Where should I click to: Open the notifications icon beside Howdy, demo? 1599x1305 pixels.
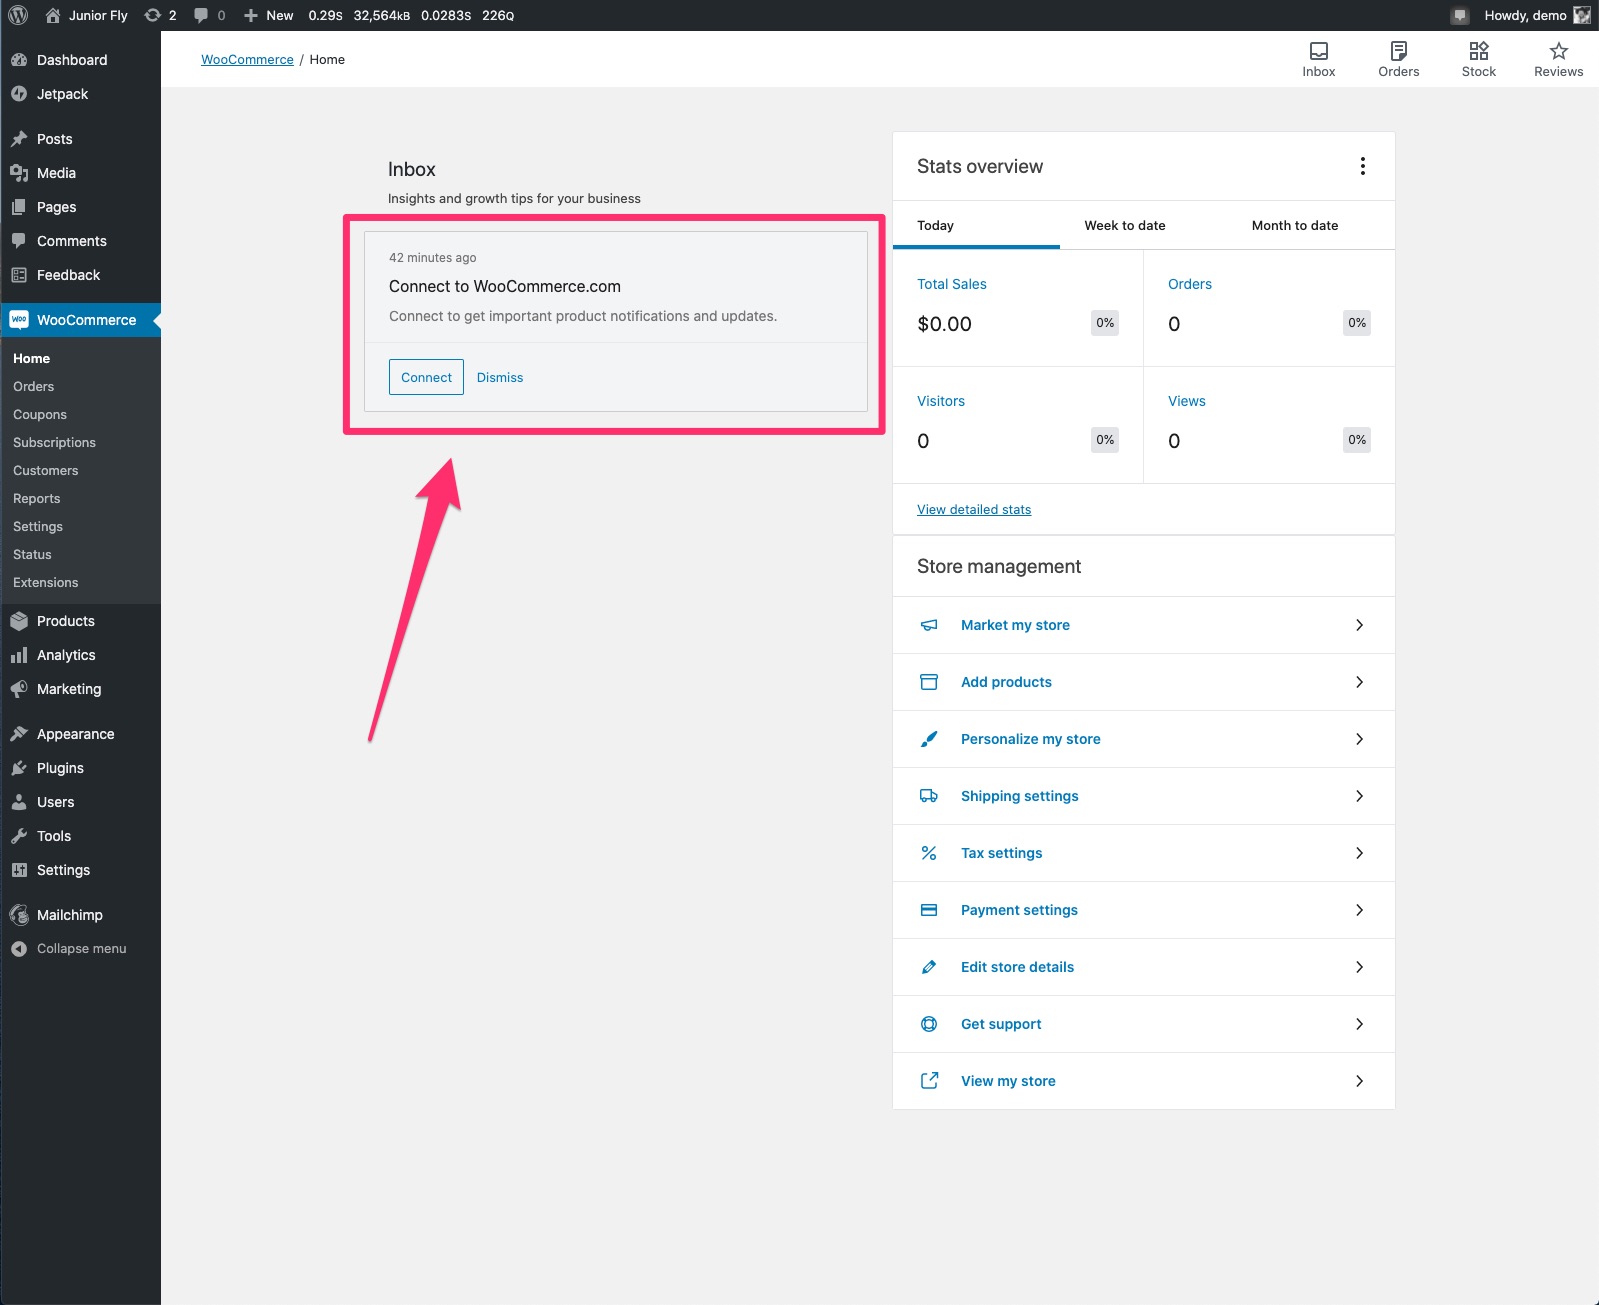pyautogui.click(x=1460, y=15)
